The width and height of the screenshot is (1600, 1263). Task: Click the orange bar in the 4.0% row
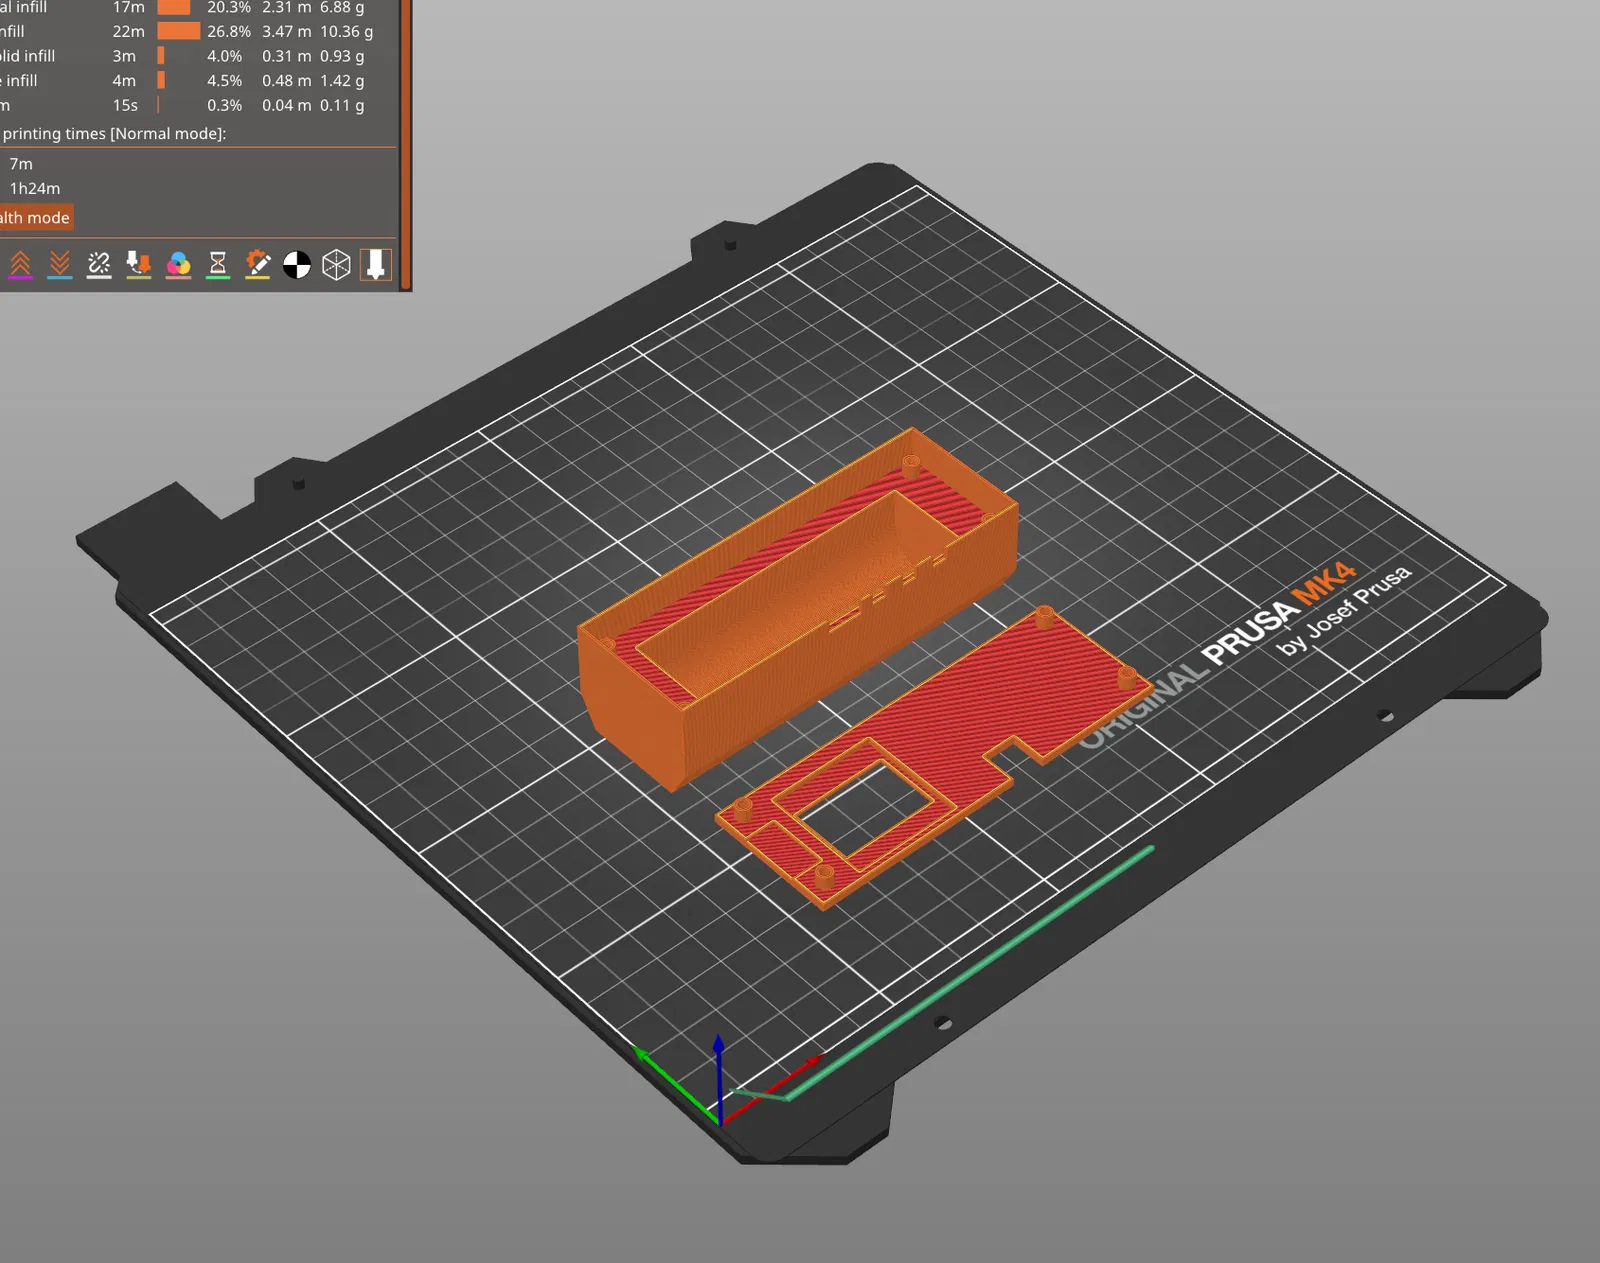point(161,56)
